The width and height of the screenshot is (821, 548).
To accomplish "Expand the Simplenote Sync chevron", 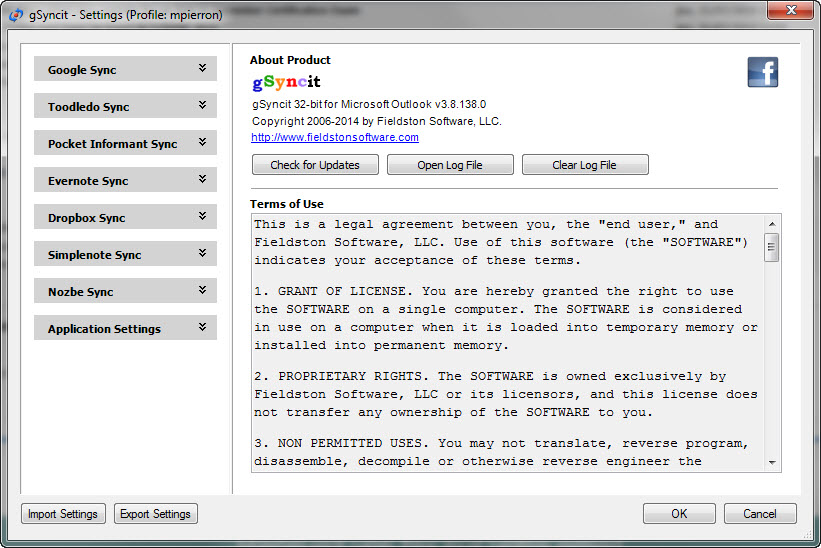I will coord(202,253).
